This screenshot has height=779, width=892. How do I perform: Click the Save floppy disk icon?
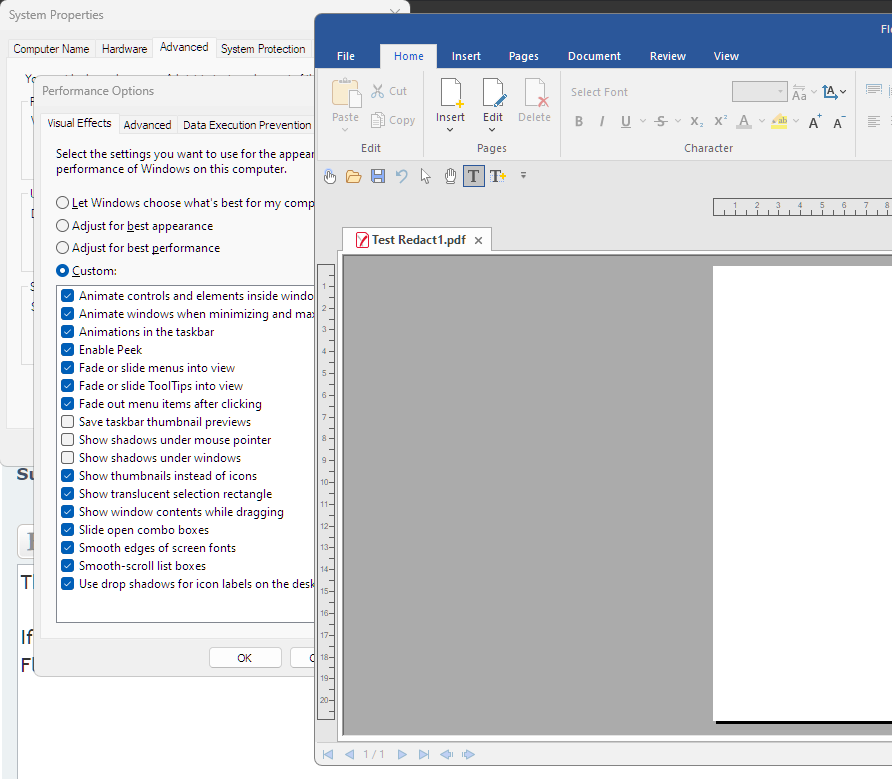[x=377, y=176]
